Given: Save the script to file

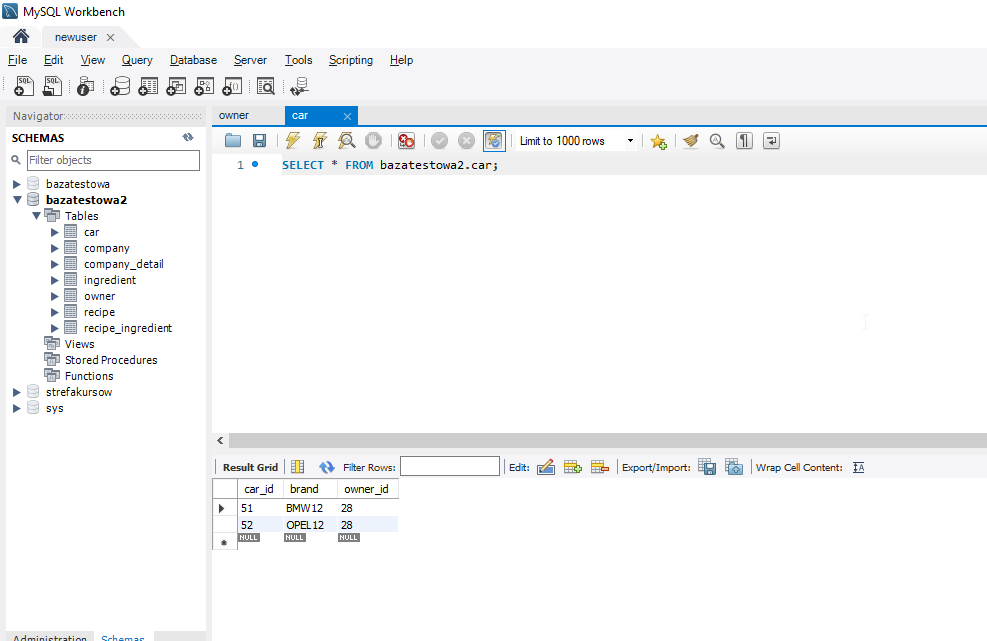Looking at the screenshot, I should pos(259,140).
